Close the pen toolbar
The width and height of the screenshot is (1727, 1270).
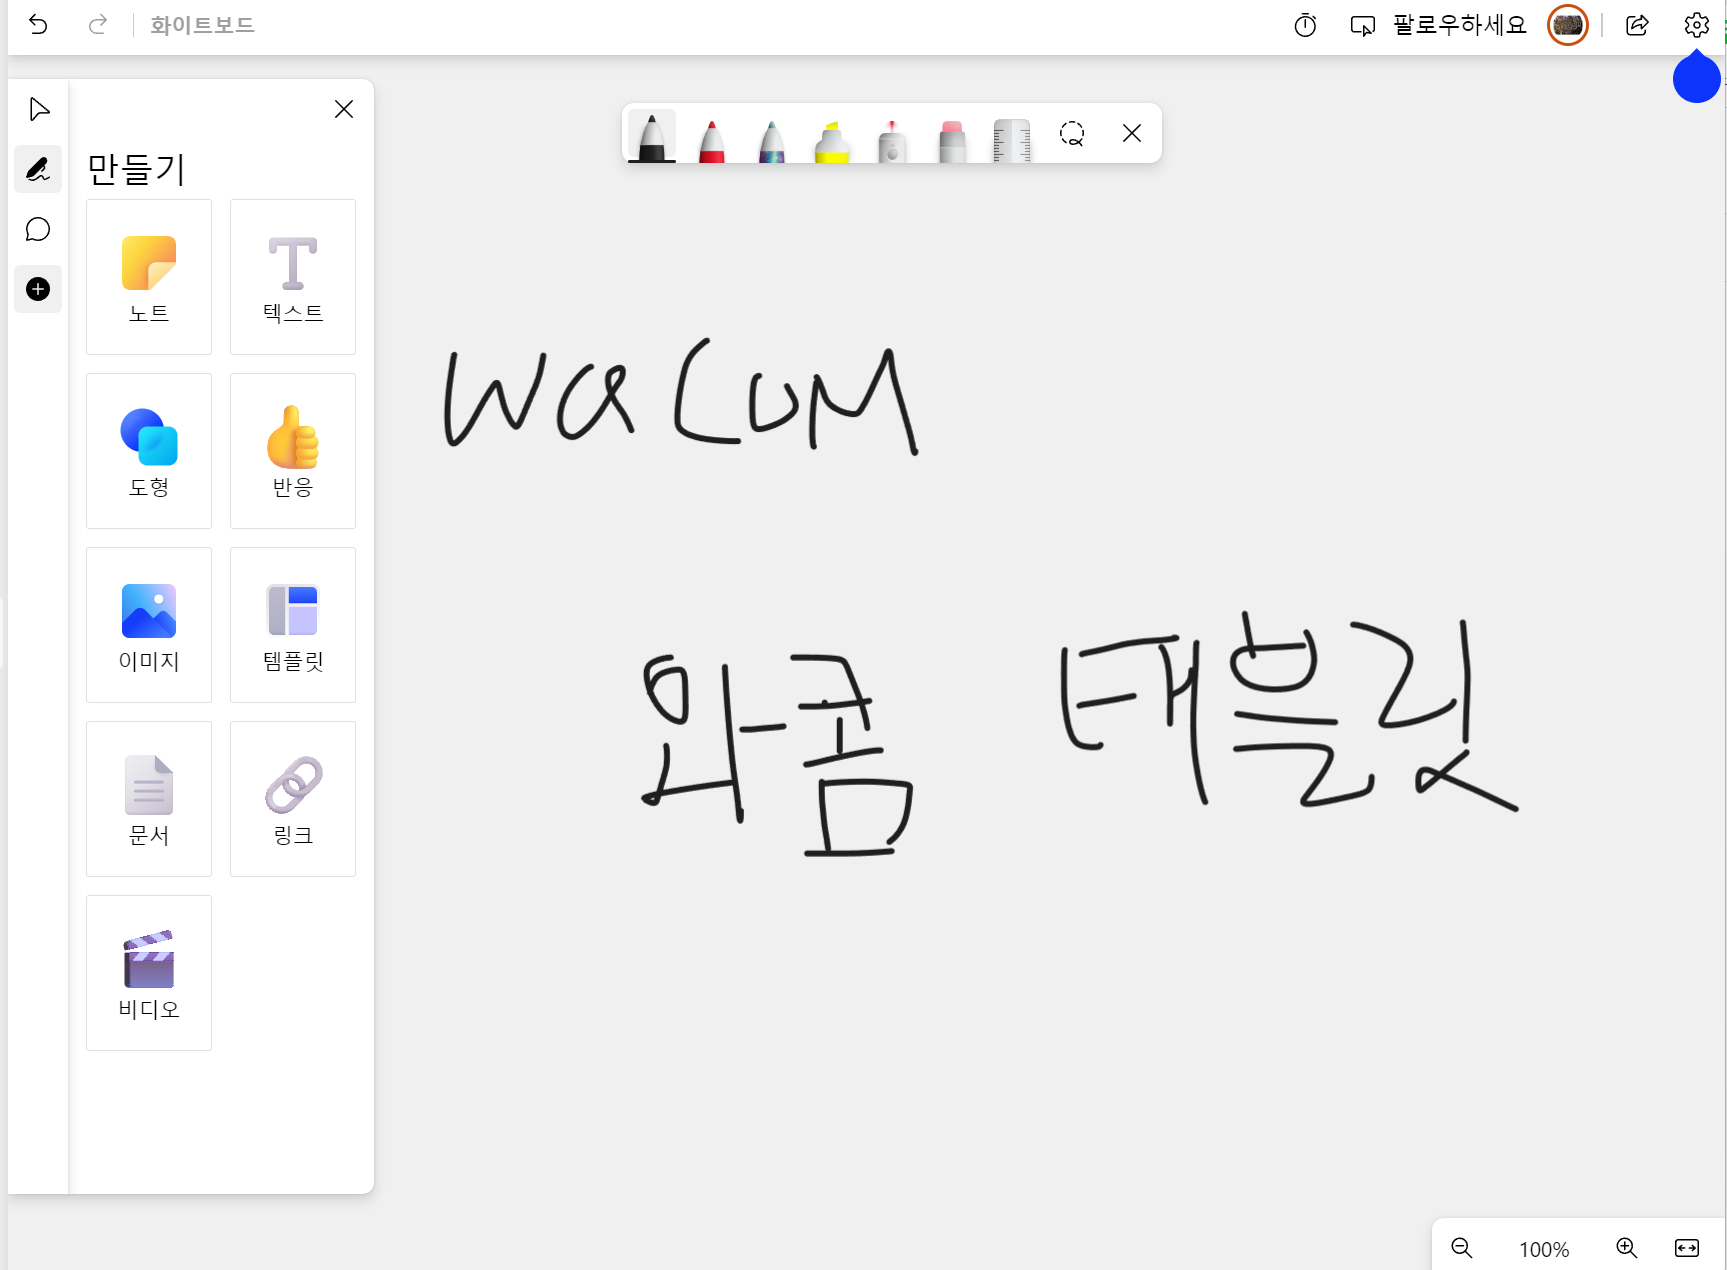point(1132,133)
